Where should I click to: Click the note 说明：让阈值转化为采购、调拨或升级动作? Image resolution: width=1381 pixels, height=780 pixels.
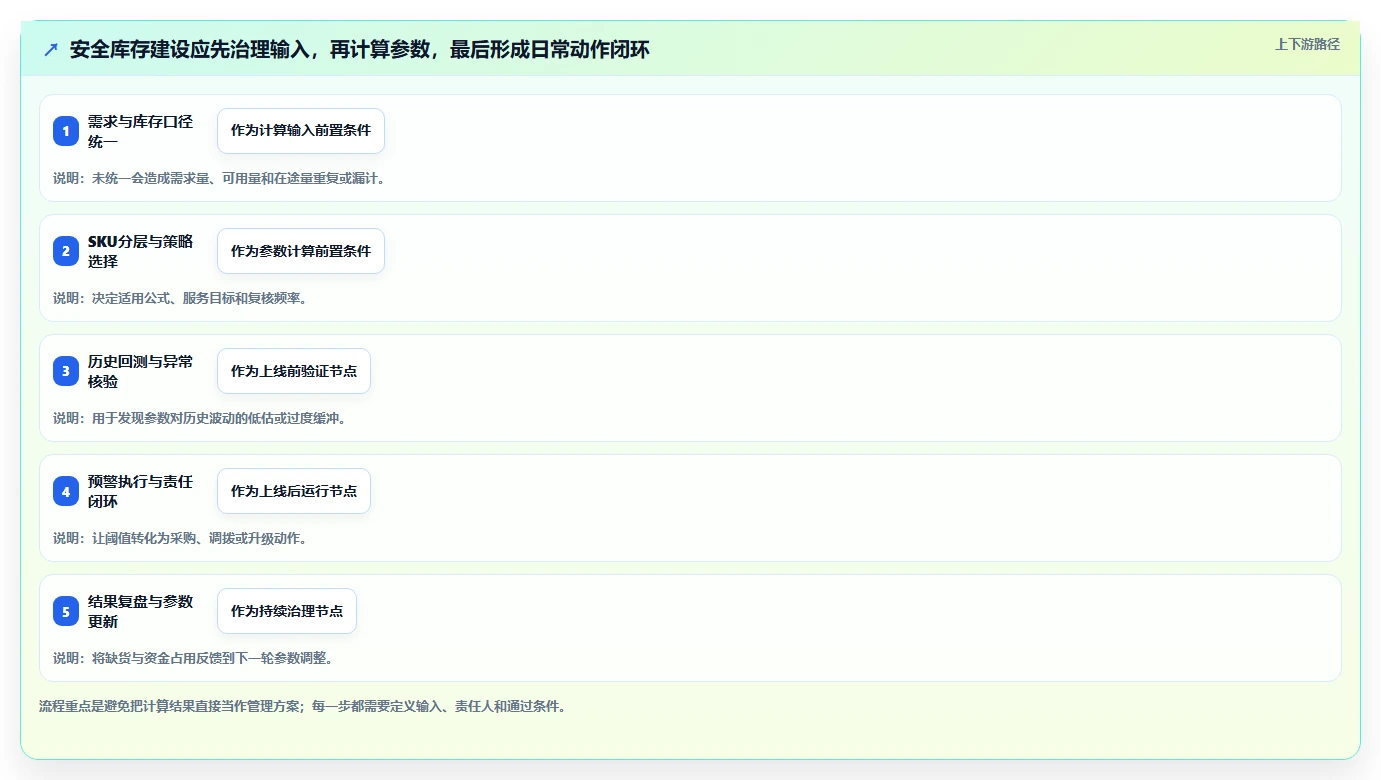tap(180, 538)
